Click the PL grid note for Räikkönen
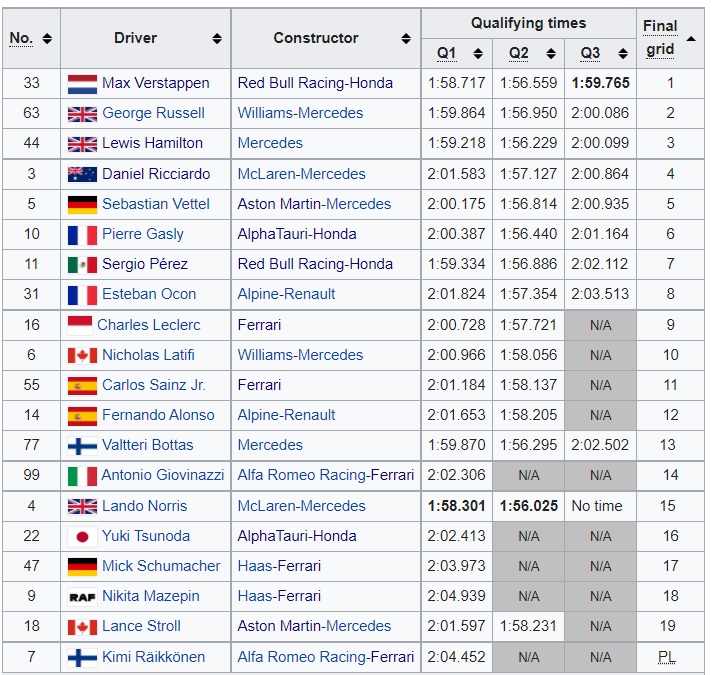The height and width of the screenshot is (675, 713). [x=667, y=657]
